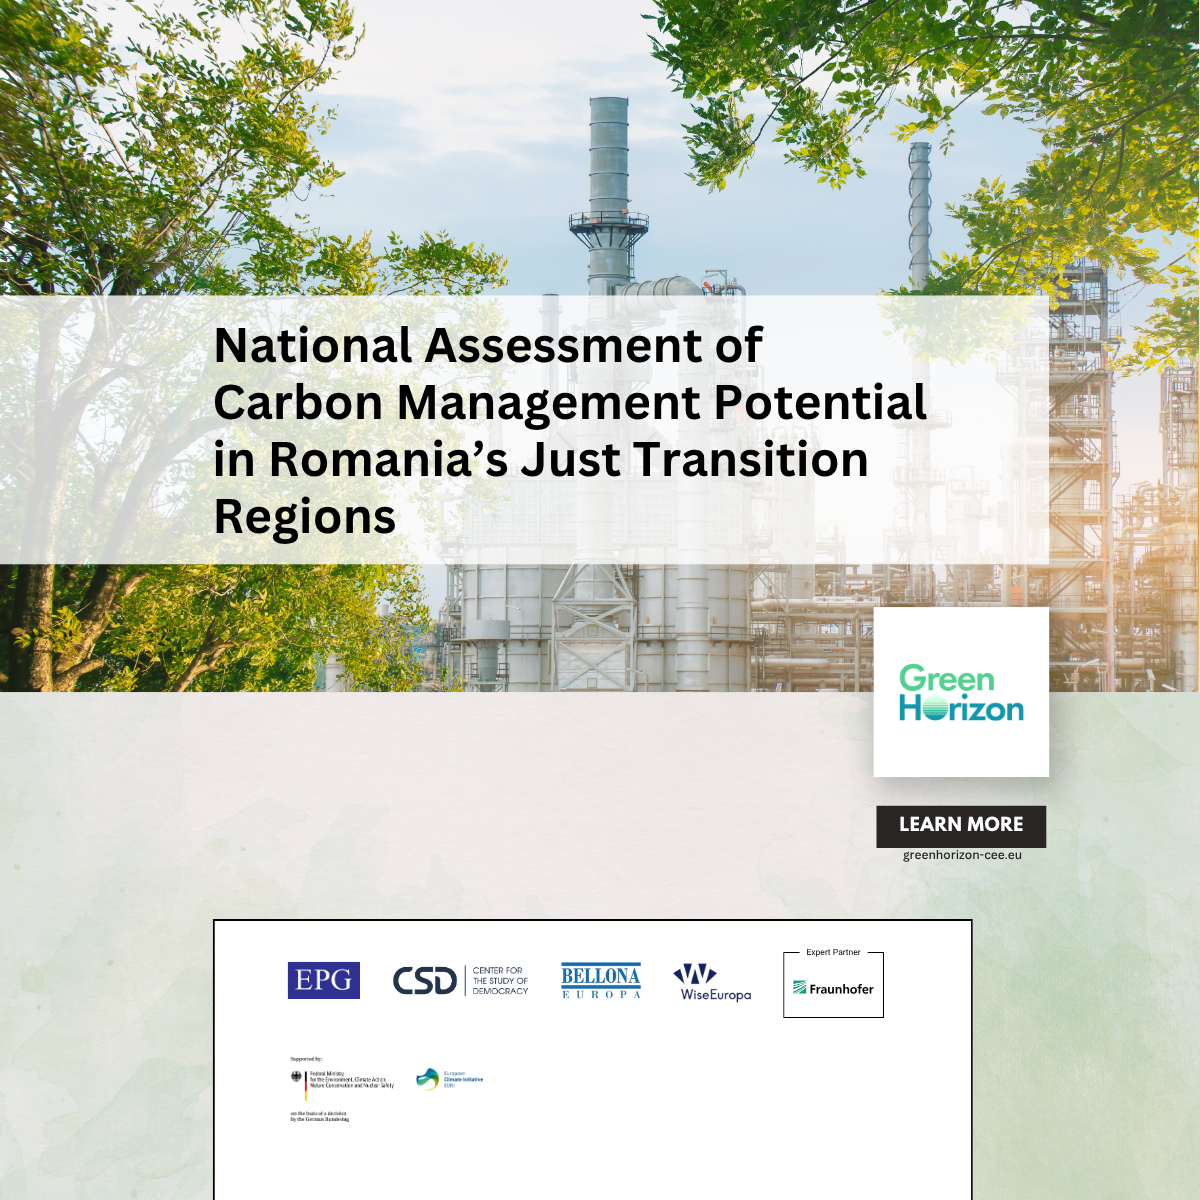Click the CSD logo mark
This screenshot has height=1200, width=1200.
tap(424, 981)
